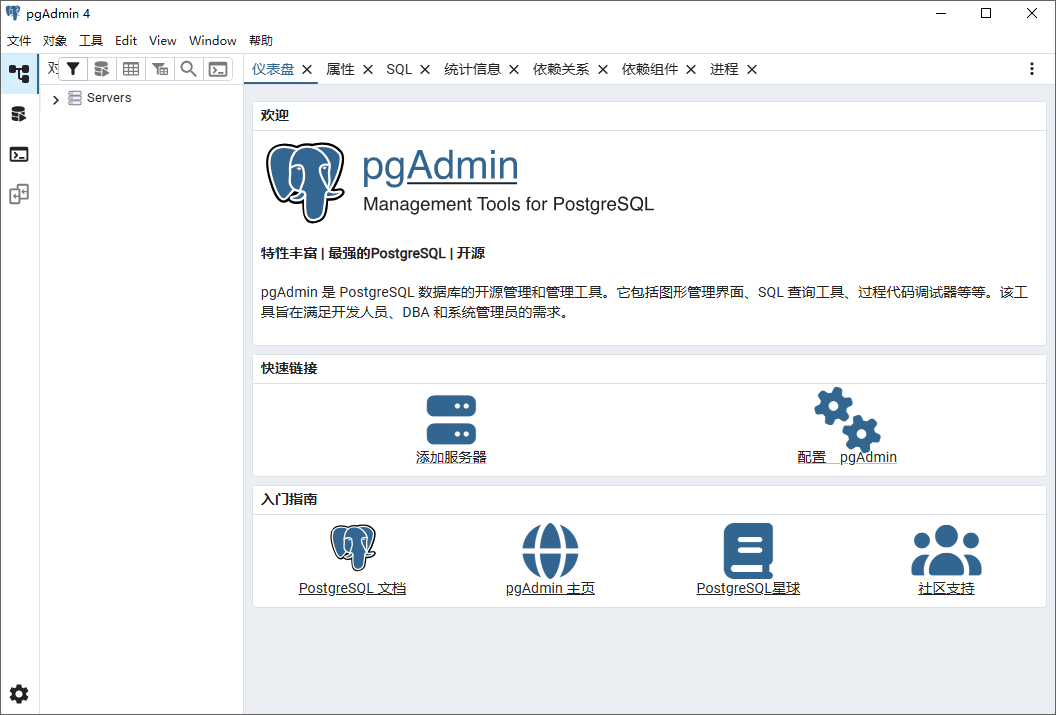The height and width of the screenshot is (715, 1056).
Task: Click the 配置 pgAdmin link
Action: (x=847, y=457)
